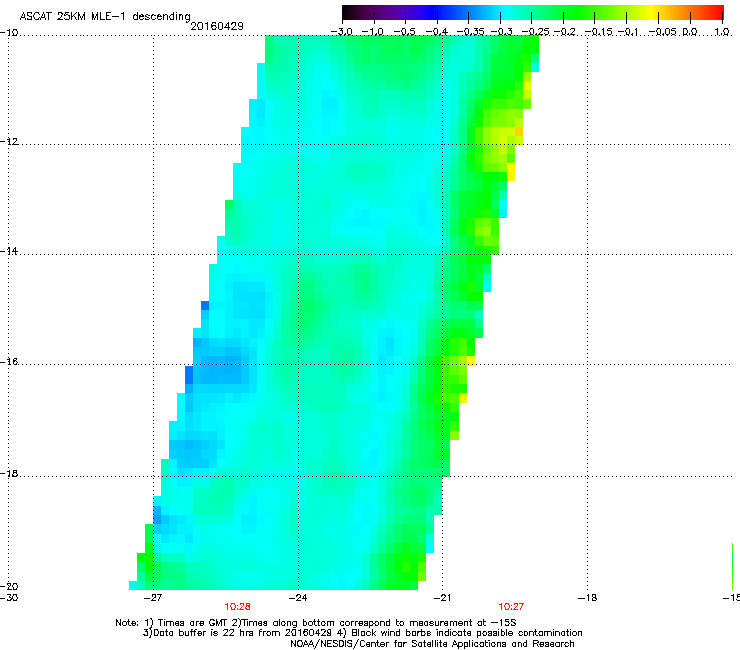Click the 1.0 label ending the color scale
Viewport: 740px width, 650px height.
(x=722, y=32)
